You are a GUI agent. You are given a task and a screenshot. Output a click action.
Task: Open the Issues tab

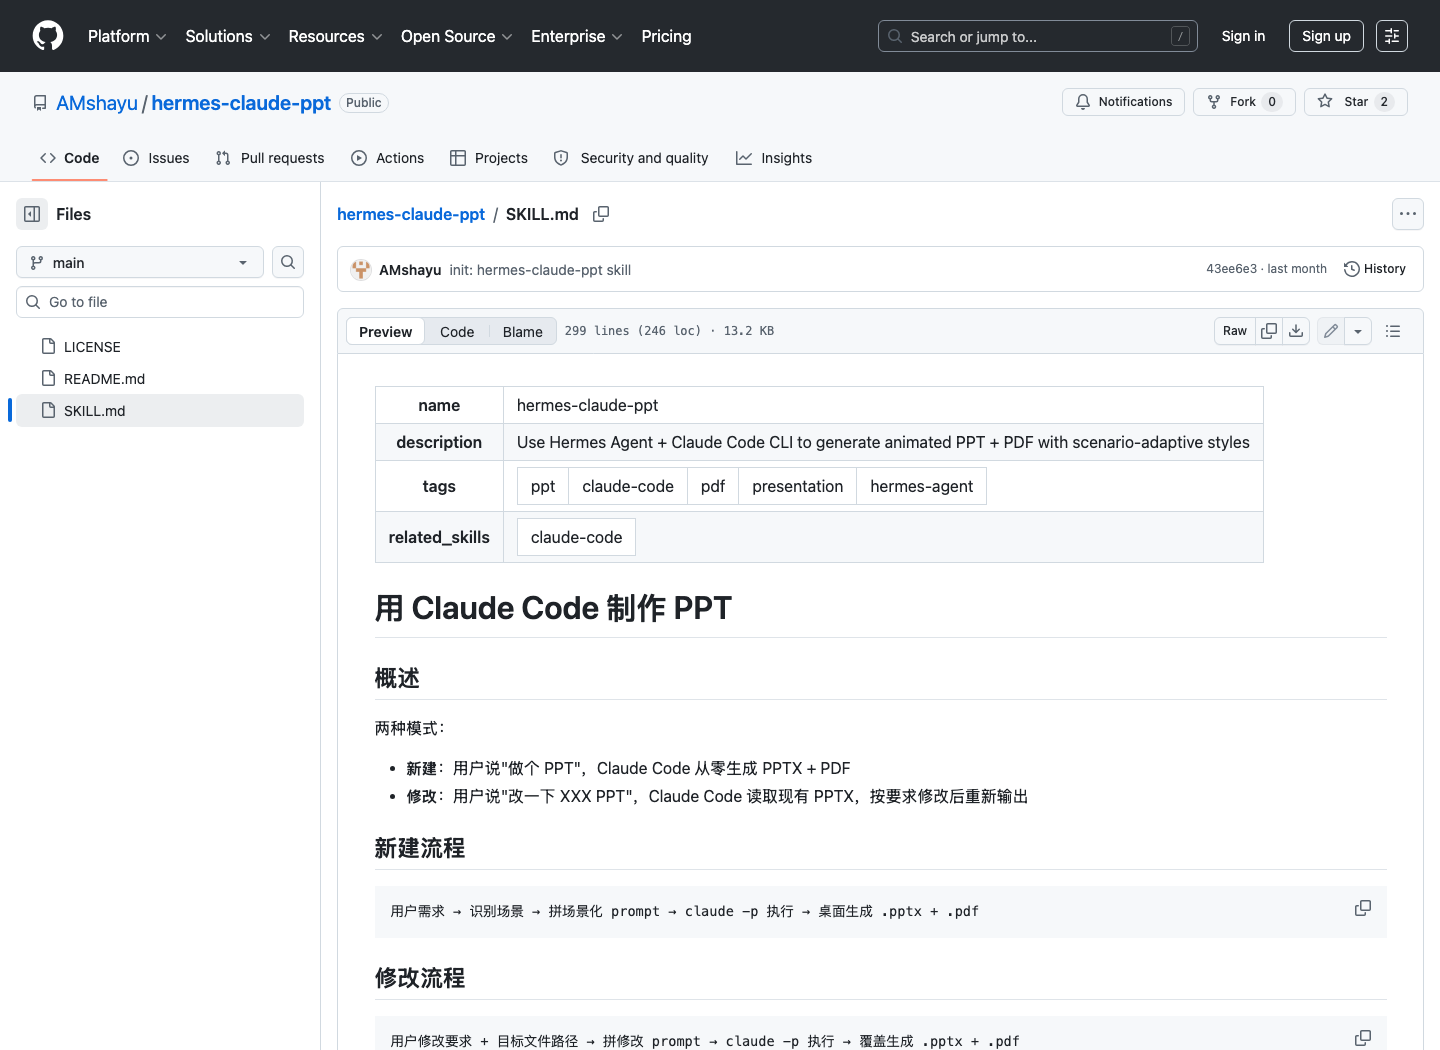[156, 158]
